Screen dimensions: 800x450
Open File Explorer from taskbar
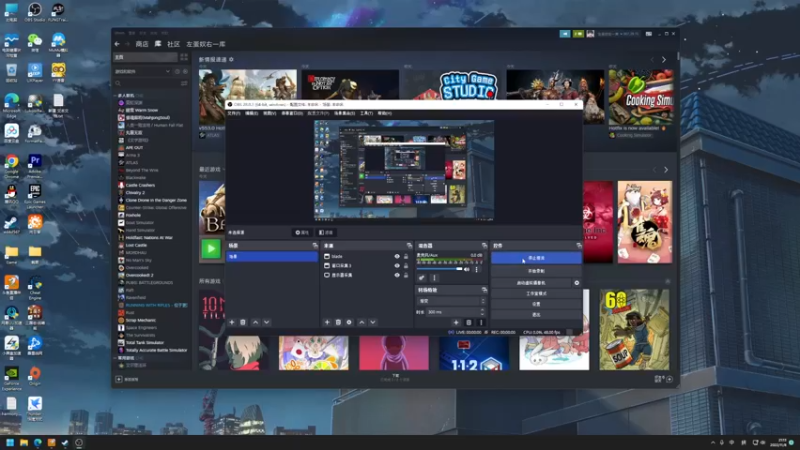(x=23, y=442)
